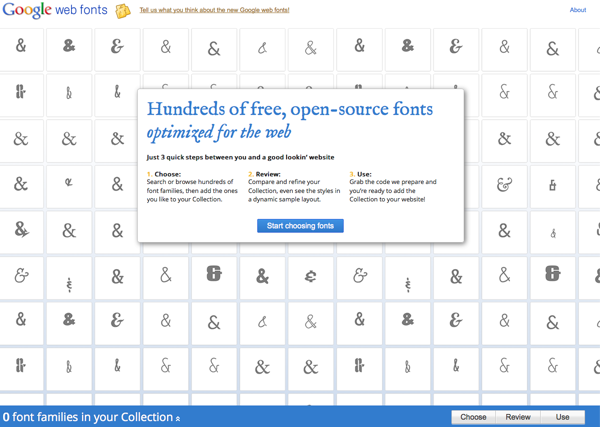Switch to the Use tab in the bottom bar
Screen dimensions: 600x427
pyautogui.click(x=562, y=417)
